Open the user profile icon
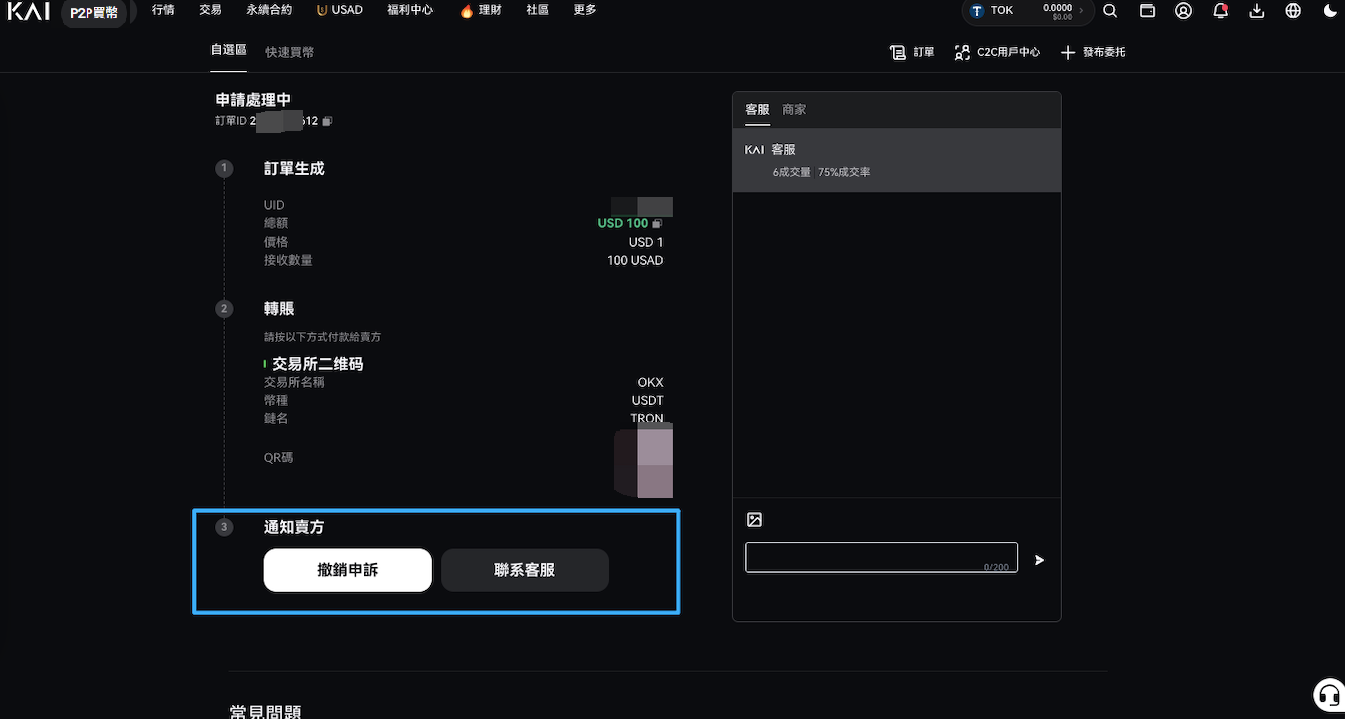This screenshot has width=1345, height=719. 1184,11
